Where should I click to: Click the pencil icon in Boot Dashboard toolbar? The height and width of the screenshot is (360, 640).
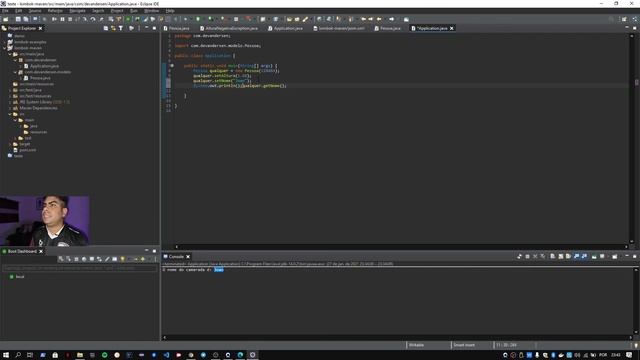[107, 259]
